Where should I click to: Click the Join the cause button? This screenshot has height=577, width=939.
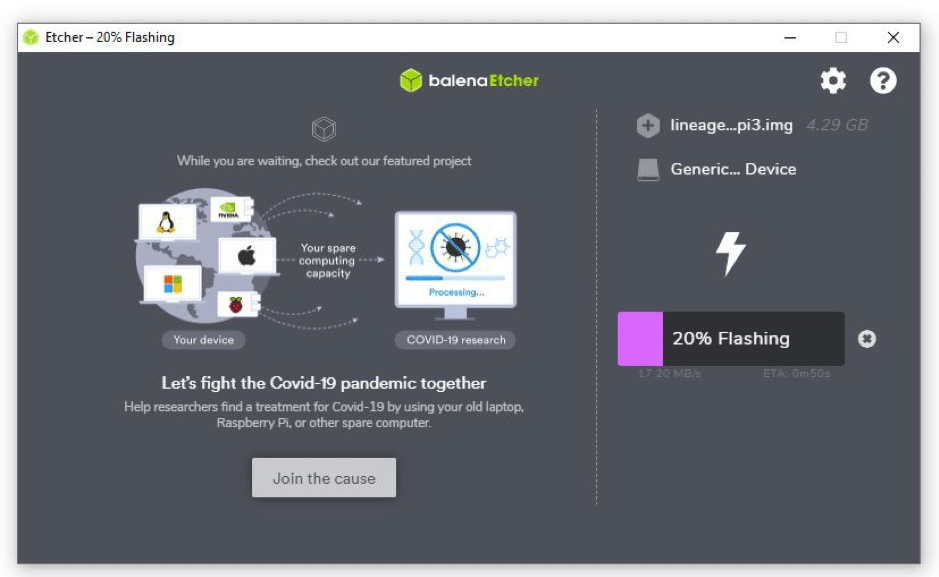point(324,478)
